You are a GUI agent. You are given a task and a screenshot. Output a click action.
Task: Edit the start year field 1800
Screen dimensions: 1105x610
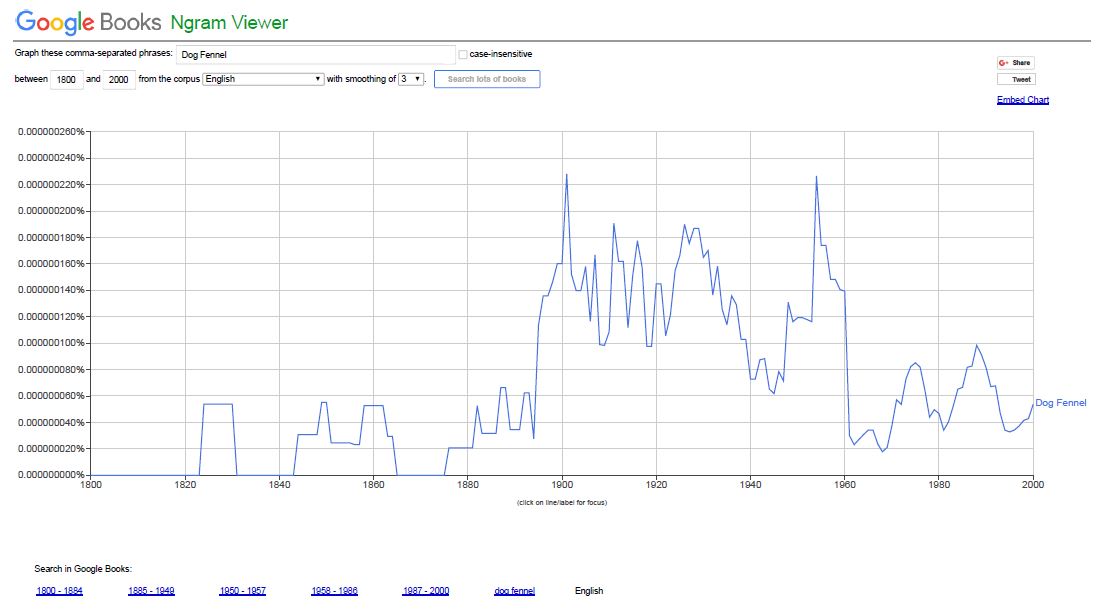66,80
